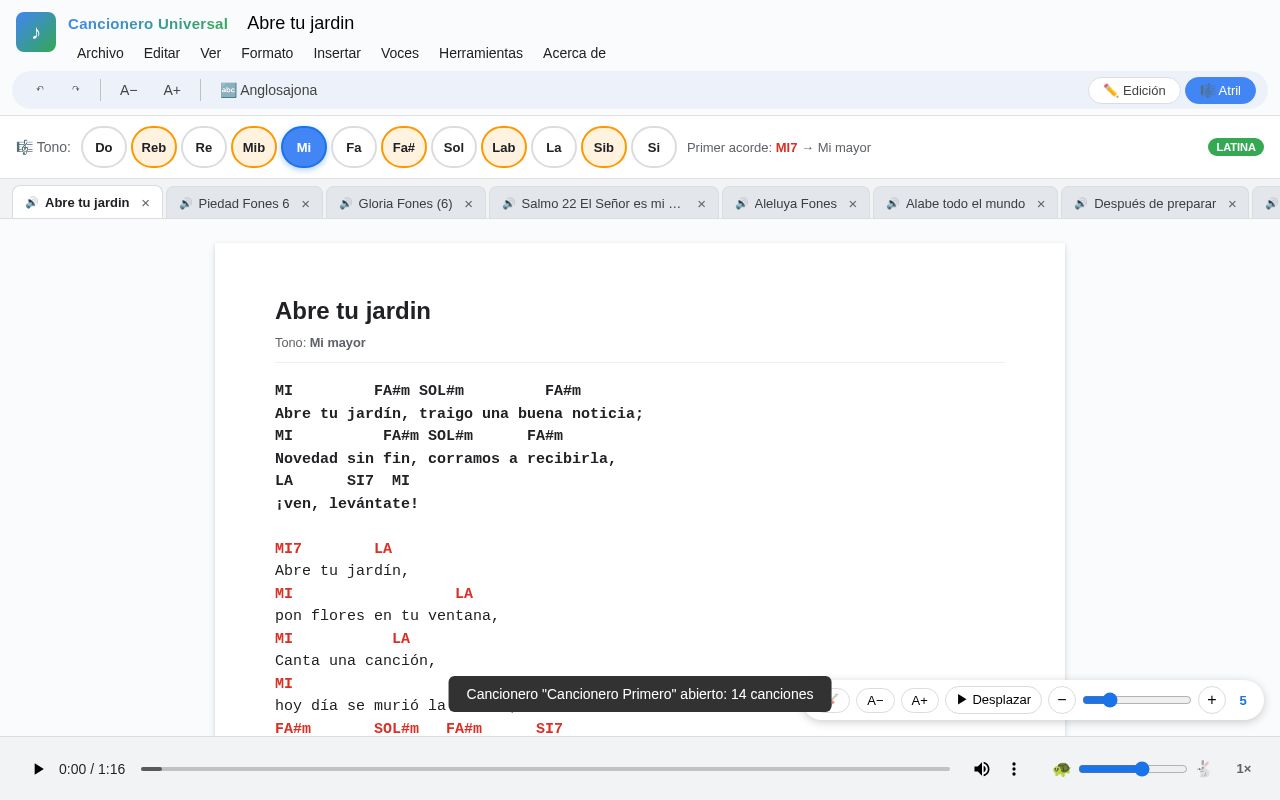Select the La key
Image resolution: width=1280 pixels, height=800 pixels.
tap(554, 147)
